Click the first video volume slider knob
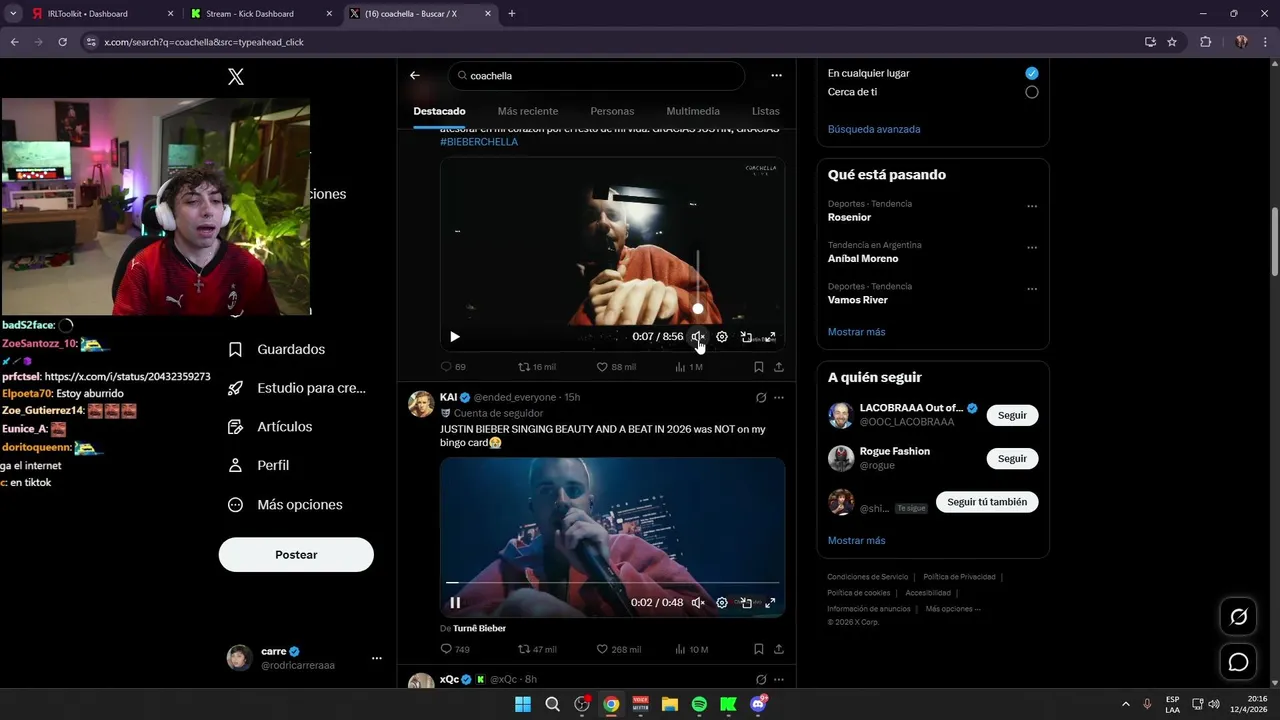The image size is (1280, 720). (698, 309)
